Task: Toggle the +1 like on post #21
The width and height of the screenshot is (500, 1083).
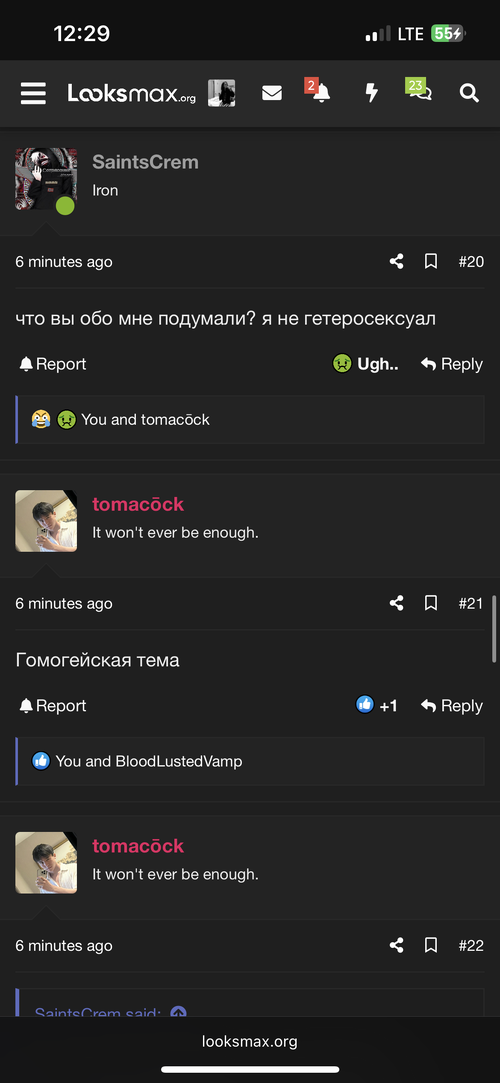Action: [376, 705]
